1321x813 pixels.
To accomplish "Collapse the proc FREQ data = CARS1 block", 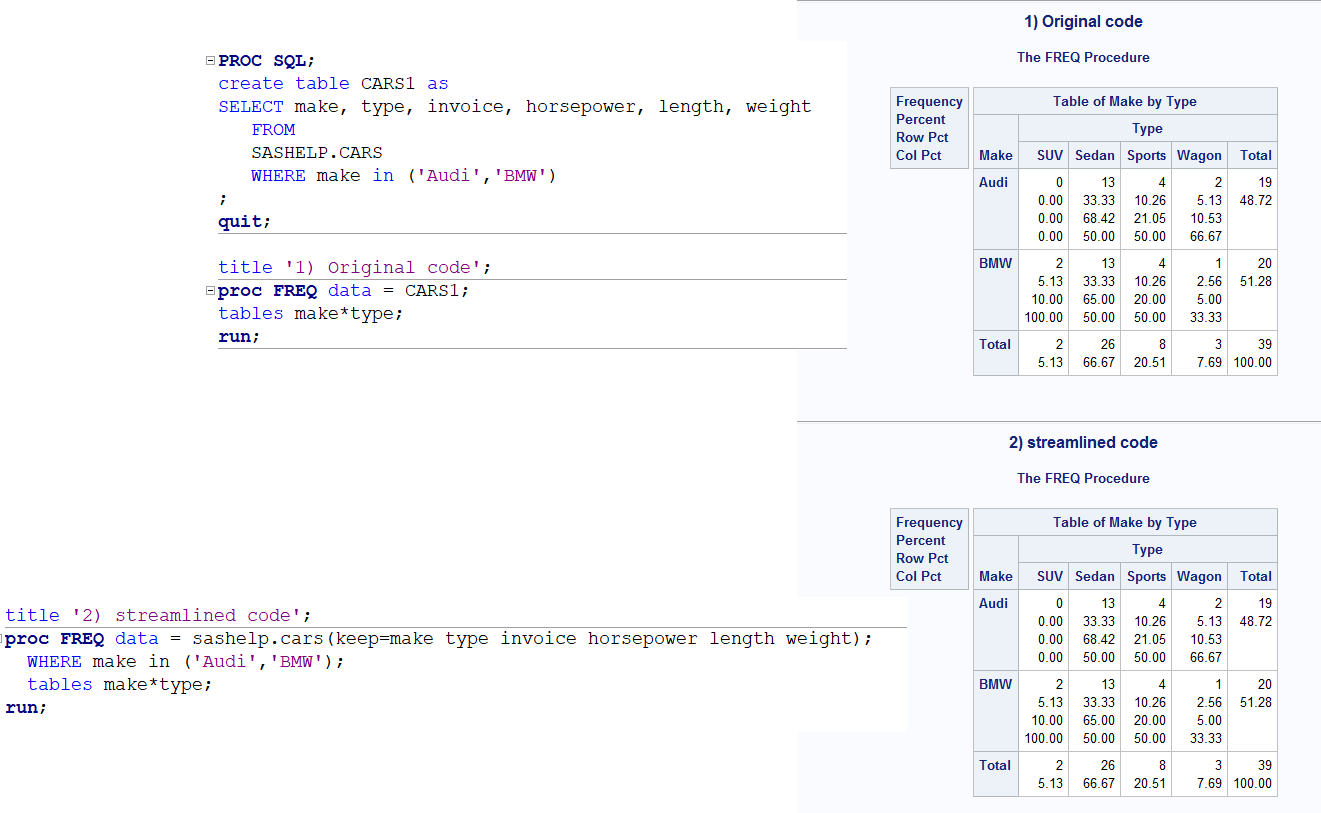I will [x=209, y=291].
